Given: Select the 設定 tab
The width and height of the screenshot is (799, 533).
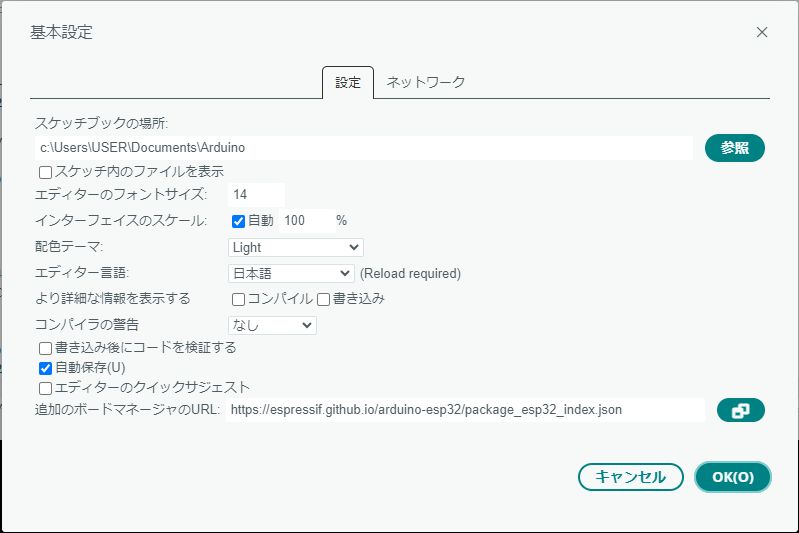Looking at the screenshot, I should [x=348, y=83].
